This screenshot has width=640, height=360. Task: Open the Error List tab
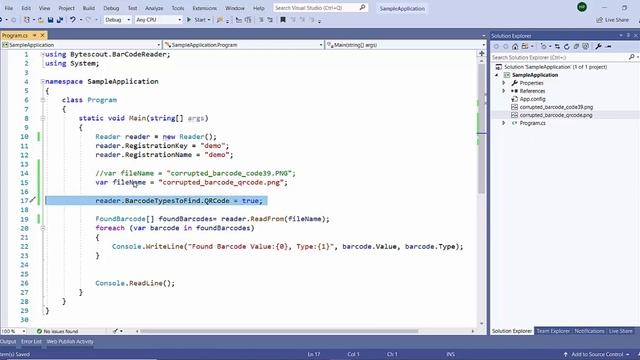coord(31,342)
